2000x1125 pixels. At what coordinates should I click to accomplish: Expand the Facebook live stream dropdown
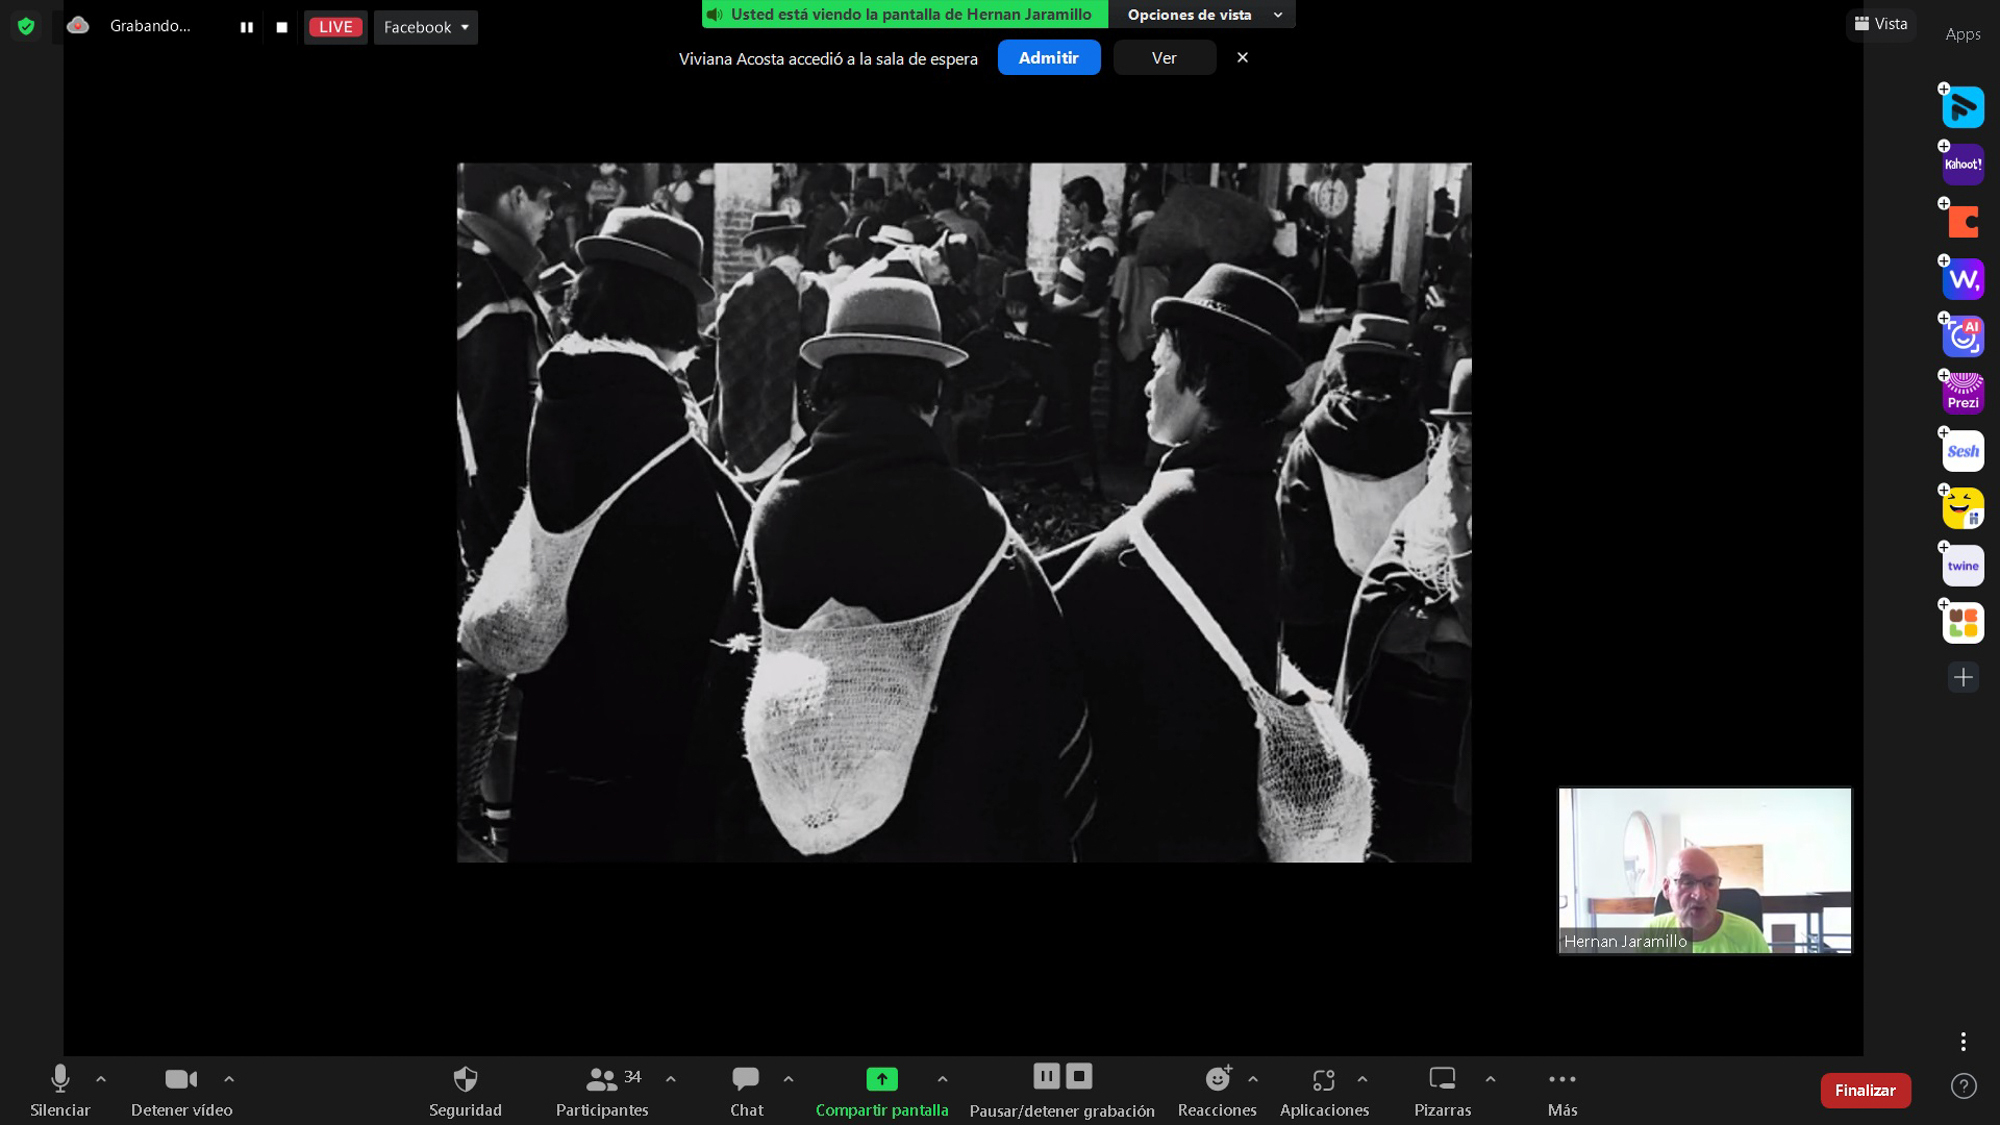coord(425,27)
